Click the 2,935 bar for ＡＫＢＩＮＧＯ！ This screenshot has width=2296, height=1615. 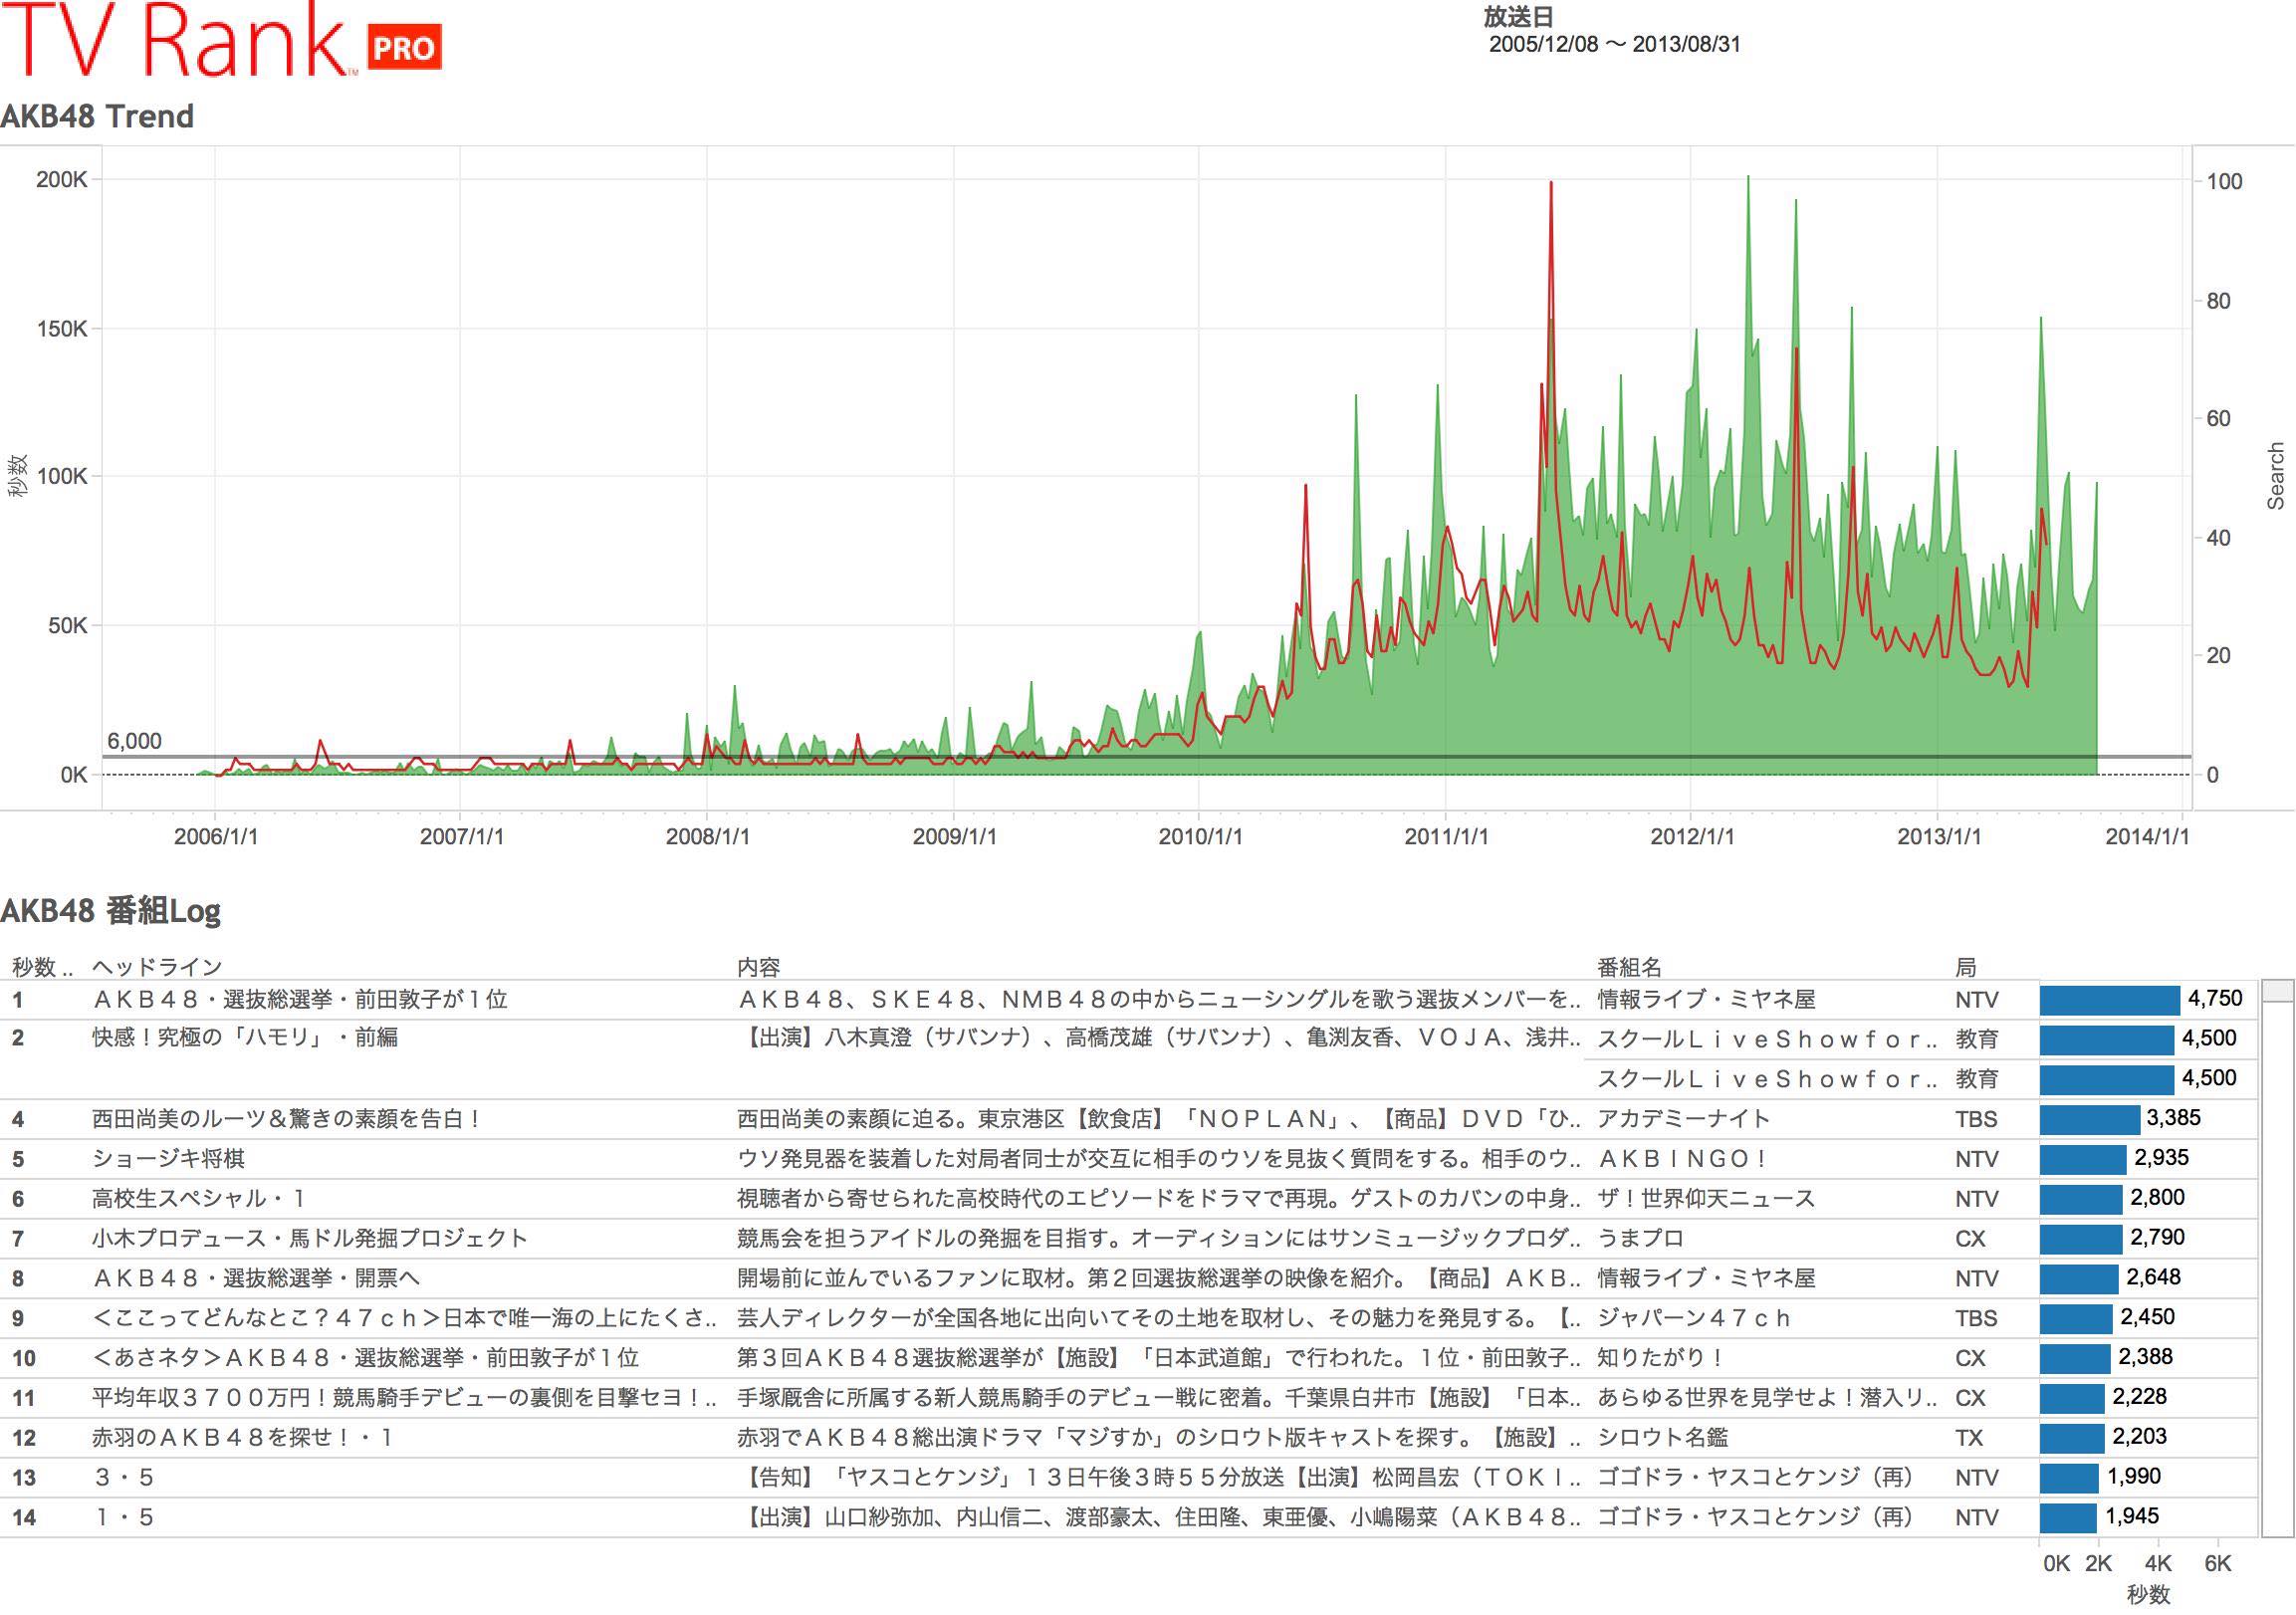click(x=2083, y=1159)
